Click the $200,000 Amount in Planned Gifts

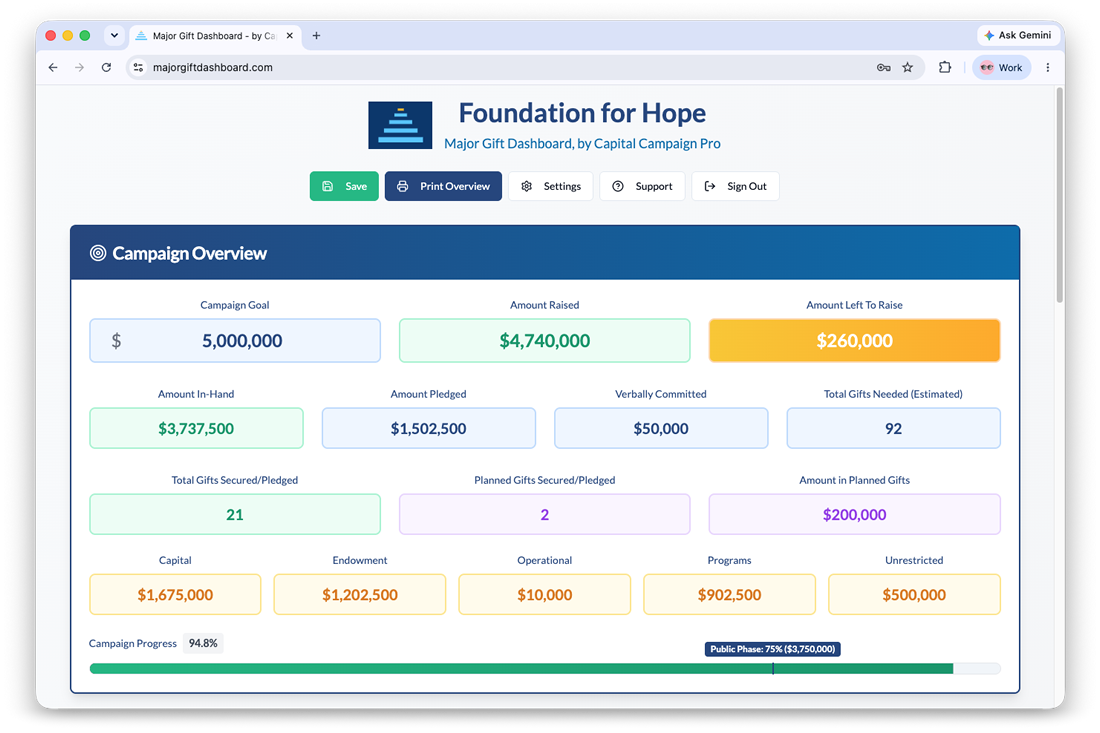point(854,514)
